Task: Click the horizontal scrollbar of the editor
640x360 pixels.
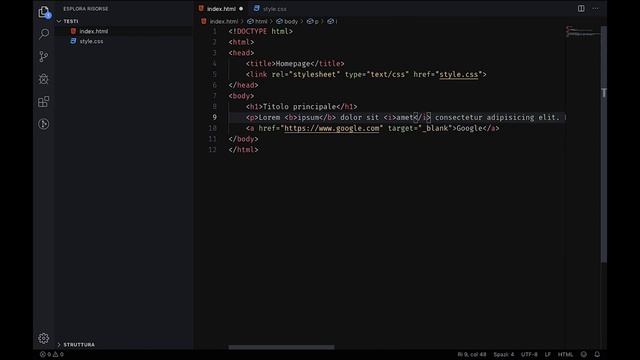Action: coord(281,347)
